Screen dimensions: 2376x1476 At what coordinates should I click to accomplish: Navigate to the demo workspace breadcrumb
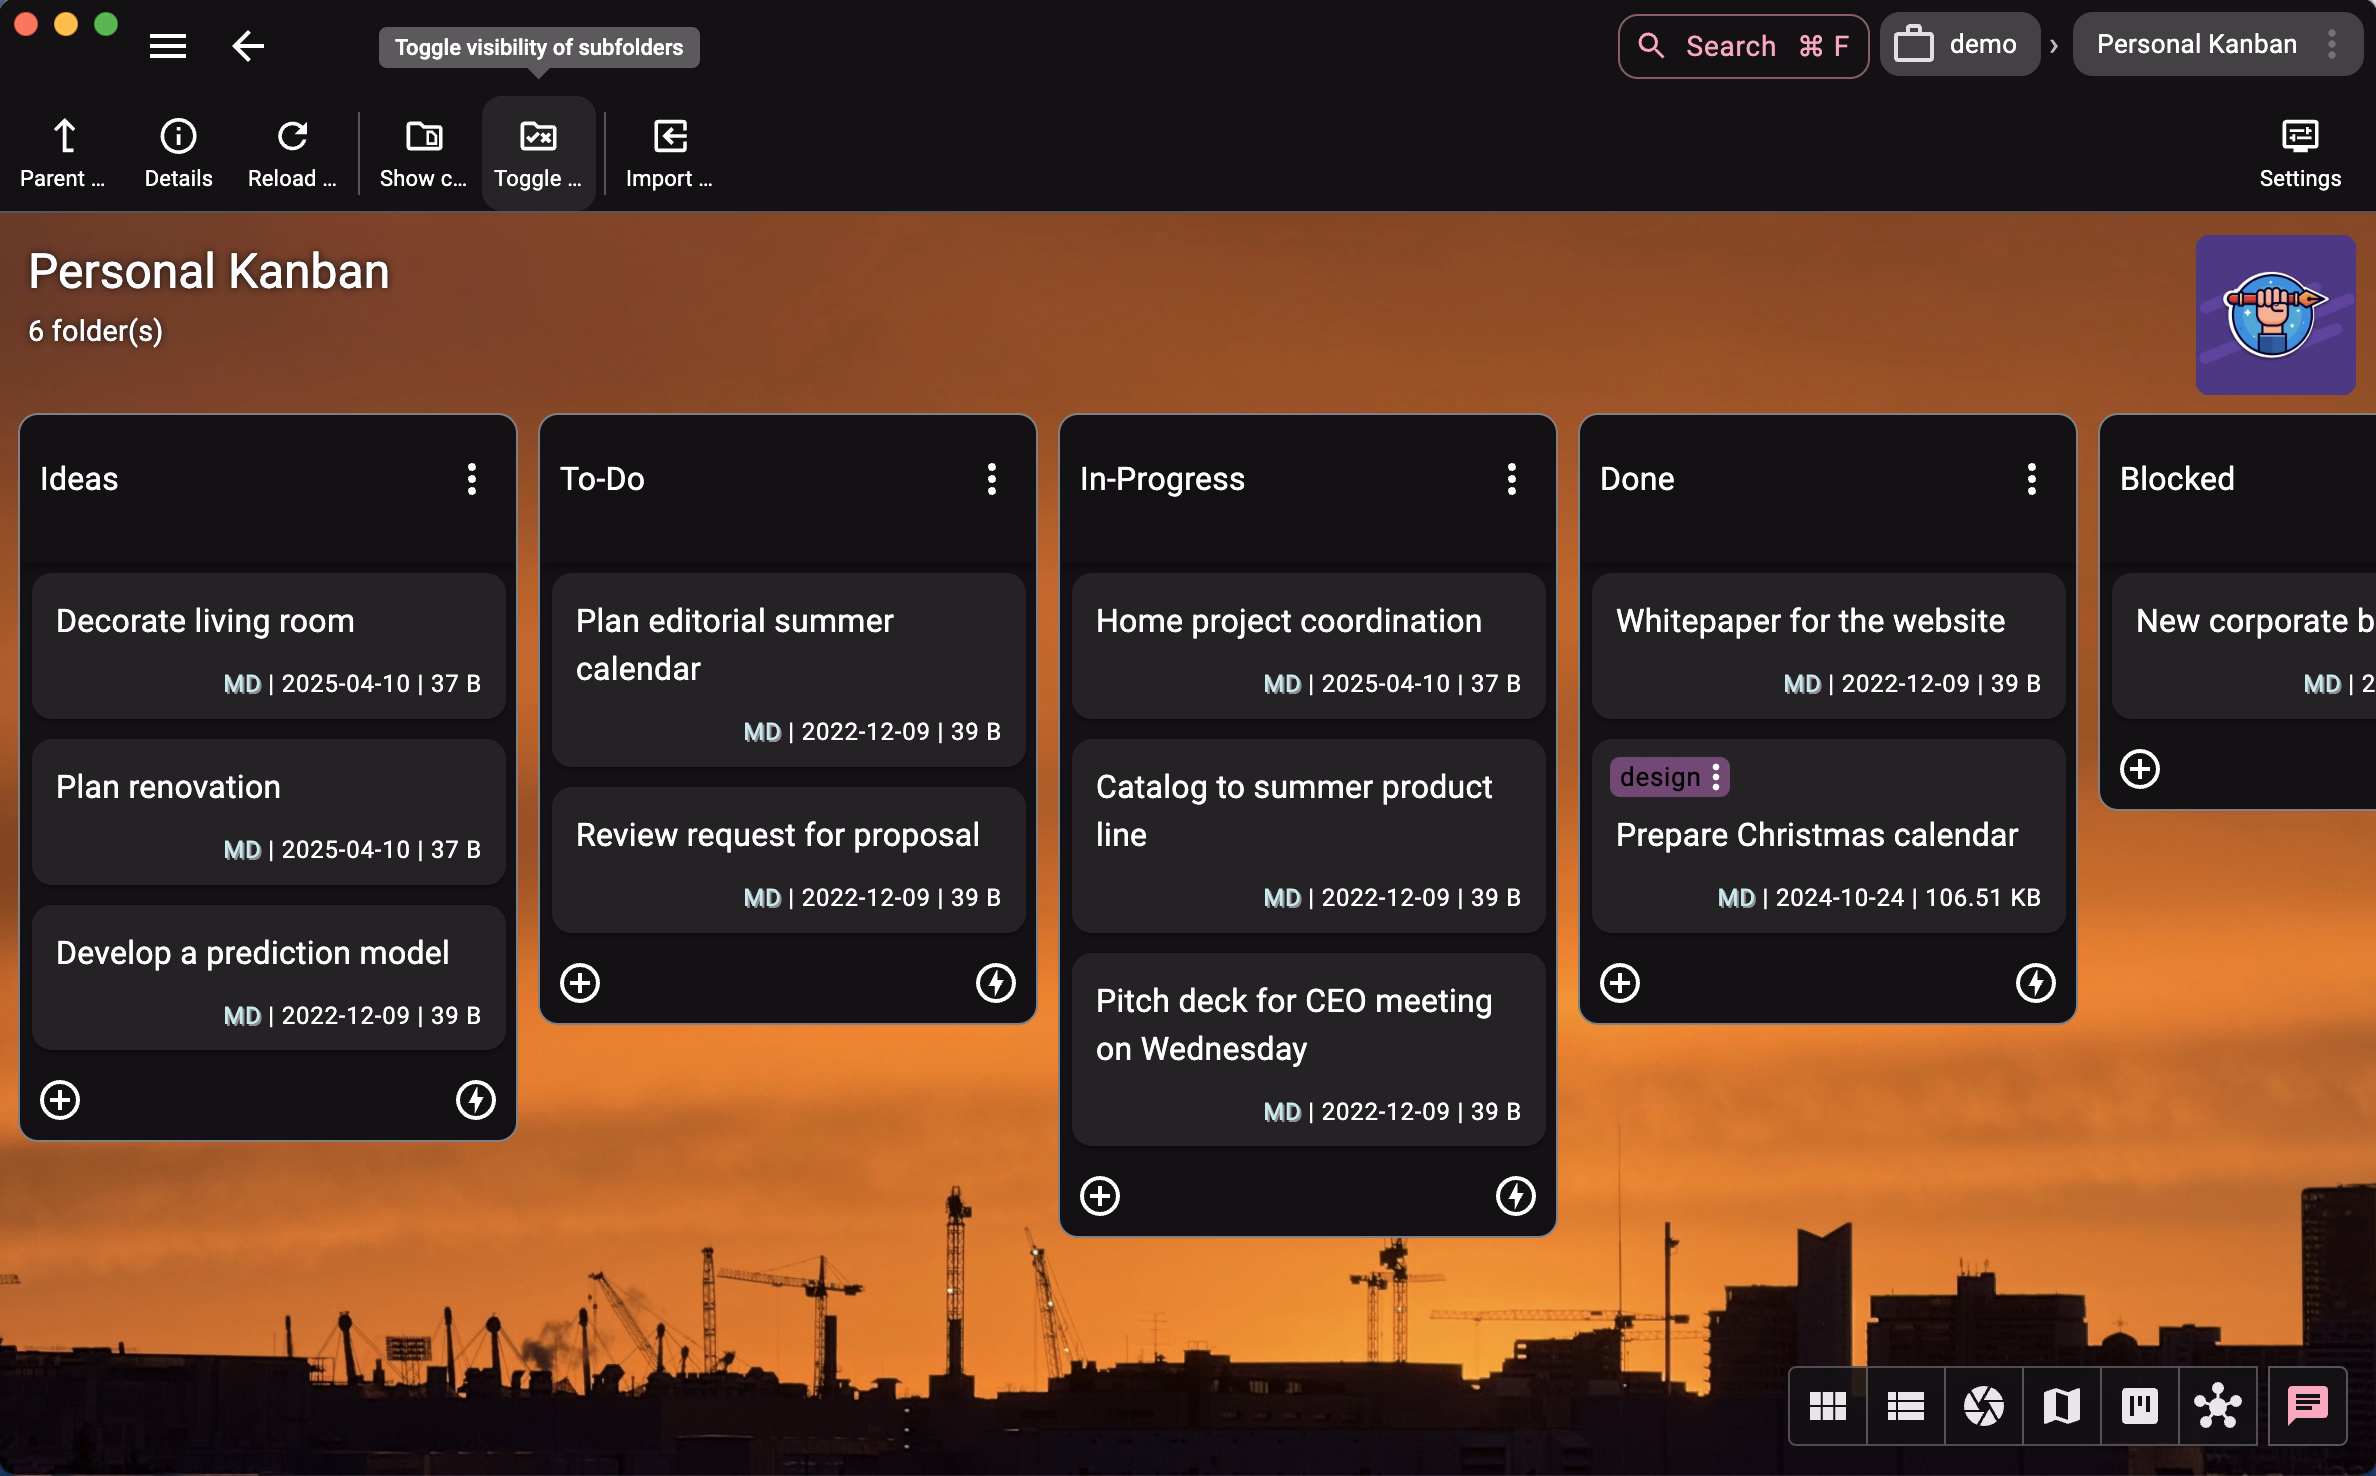(1959, 43)
